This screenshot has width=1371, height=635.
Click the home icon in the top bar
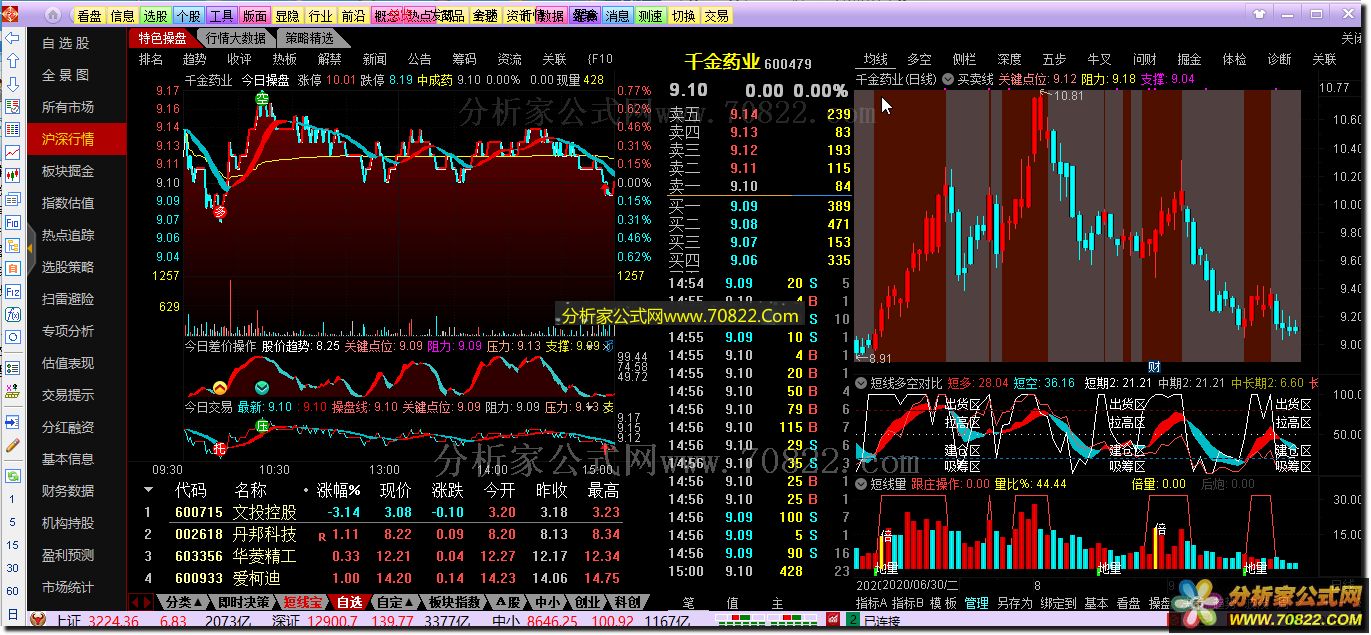(x=52, y=16)
